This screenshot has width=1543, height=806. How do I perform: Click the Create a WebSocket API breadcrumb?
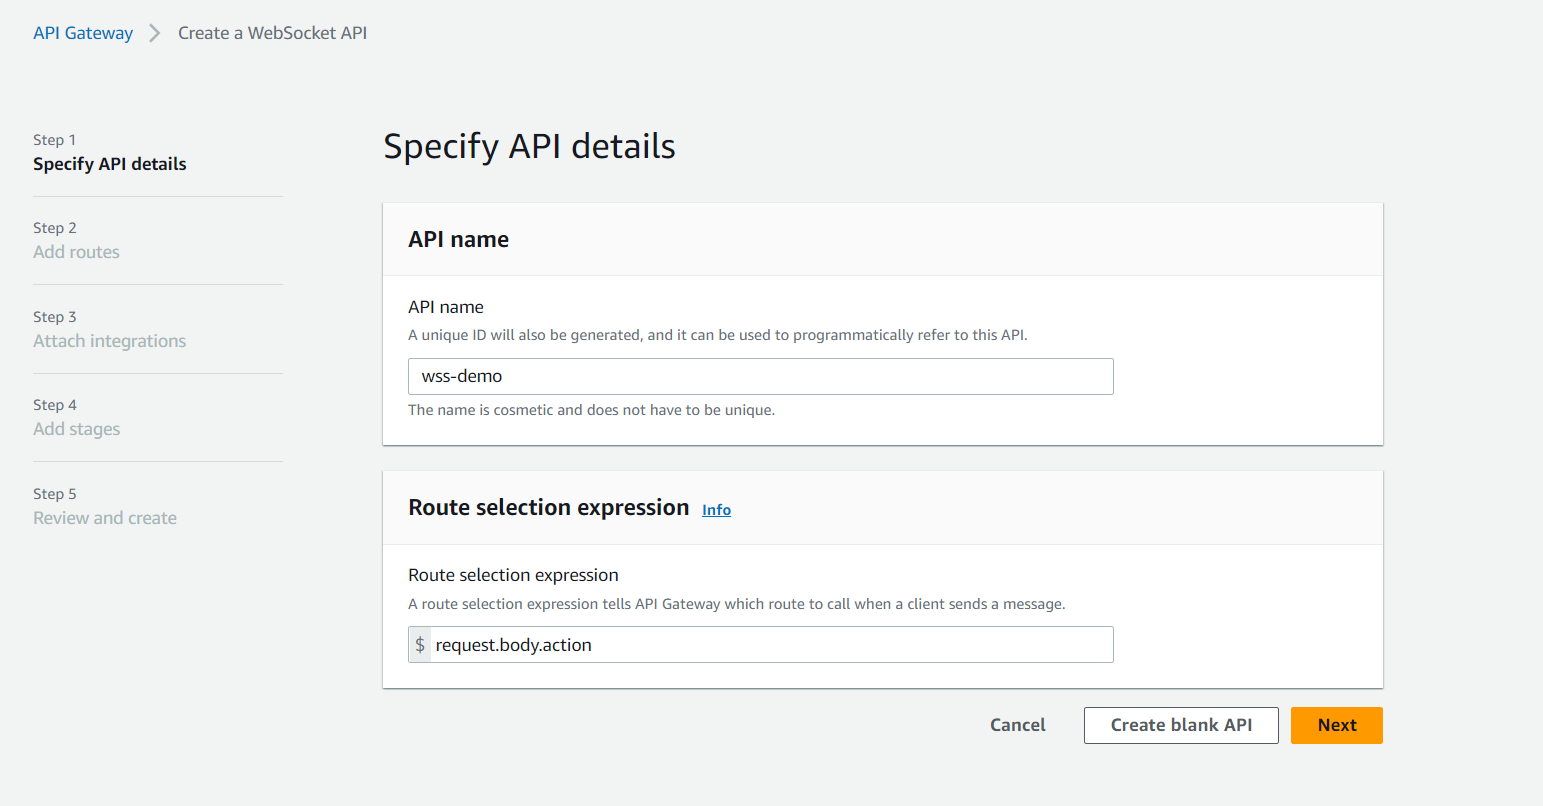point(272,33)
